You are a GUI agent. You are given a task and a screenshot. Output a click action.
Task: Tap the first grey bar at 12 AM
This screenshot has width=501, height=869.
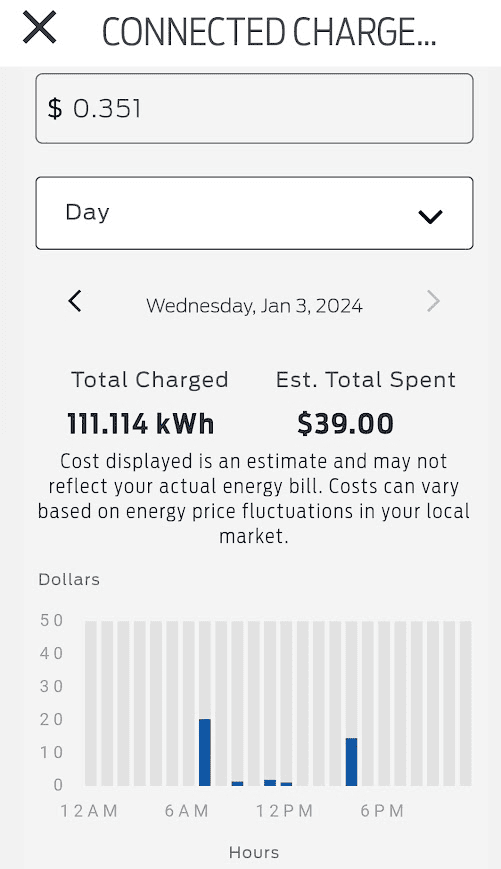pyautogui.click(x=90, y=703)
